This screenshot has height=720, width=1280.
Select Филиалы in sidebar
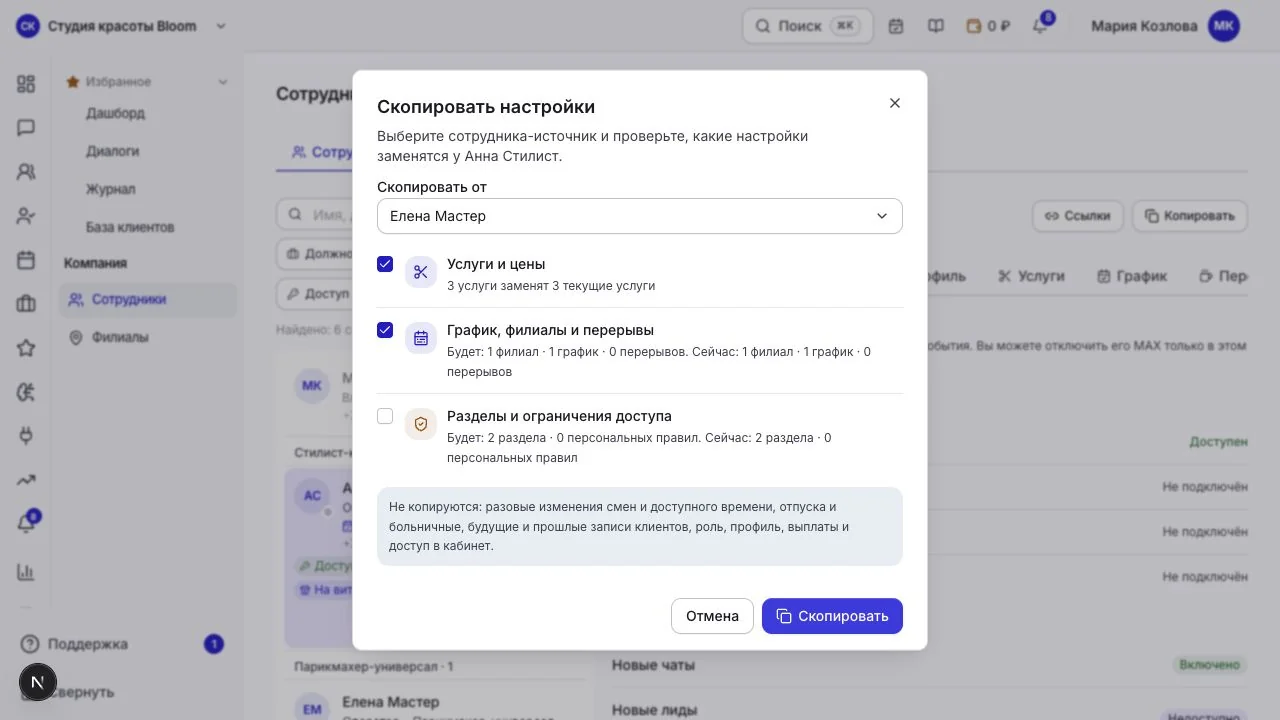pyautogui.click(x=148, y=337)
